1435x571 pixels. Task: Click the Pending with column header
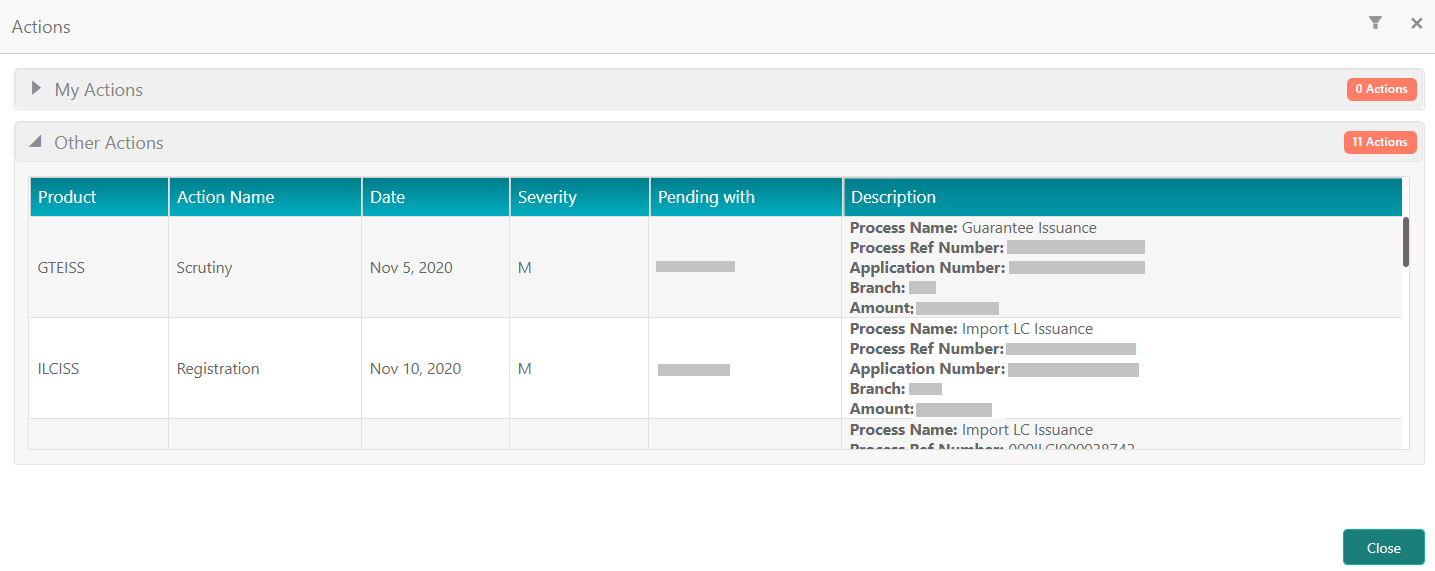(x=746, y=197)
